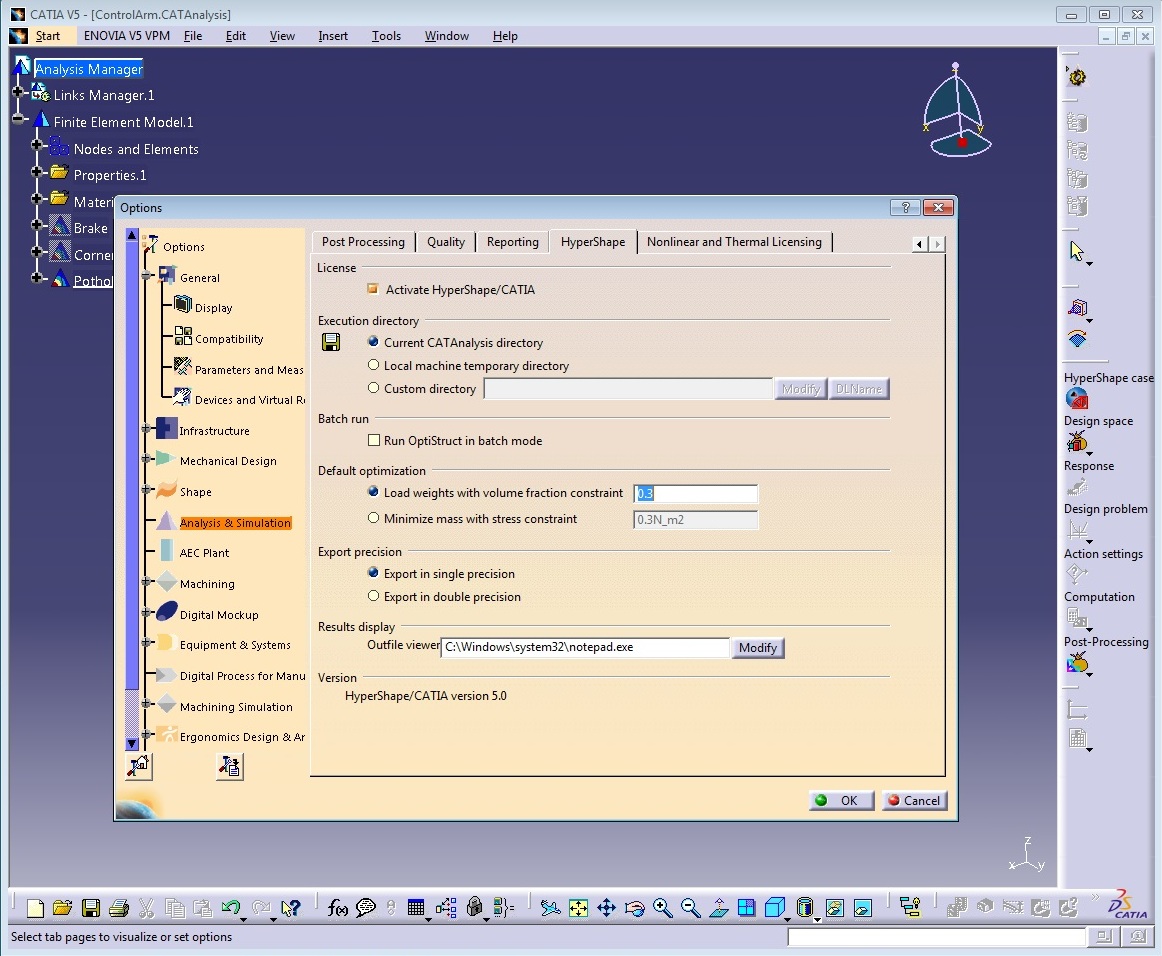Select Current CATAnalysis directory option

tap(374, 342)
